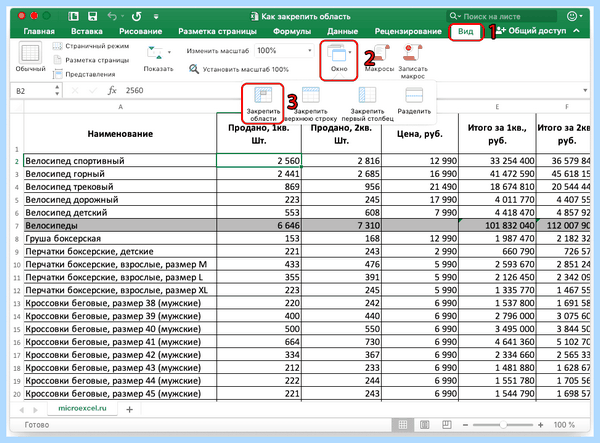
Task: Click the 100 % zoom level text
Action: [x=564, y=425]
